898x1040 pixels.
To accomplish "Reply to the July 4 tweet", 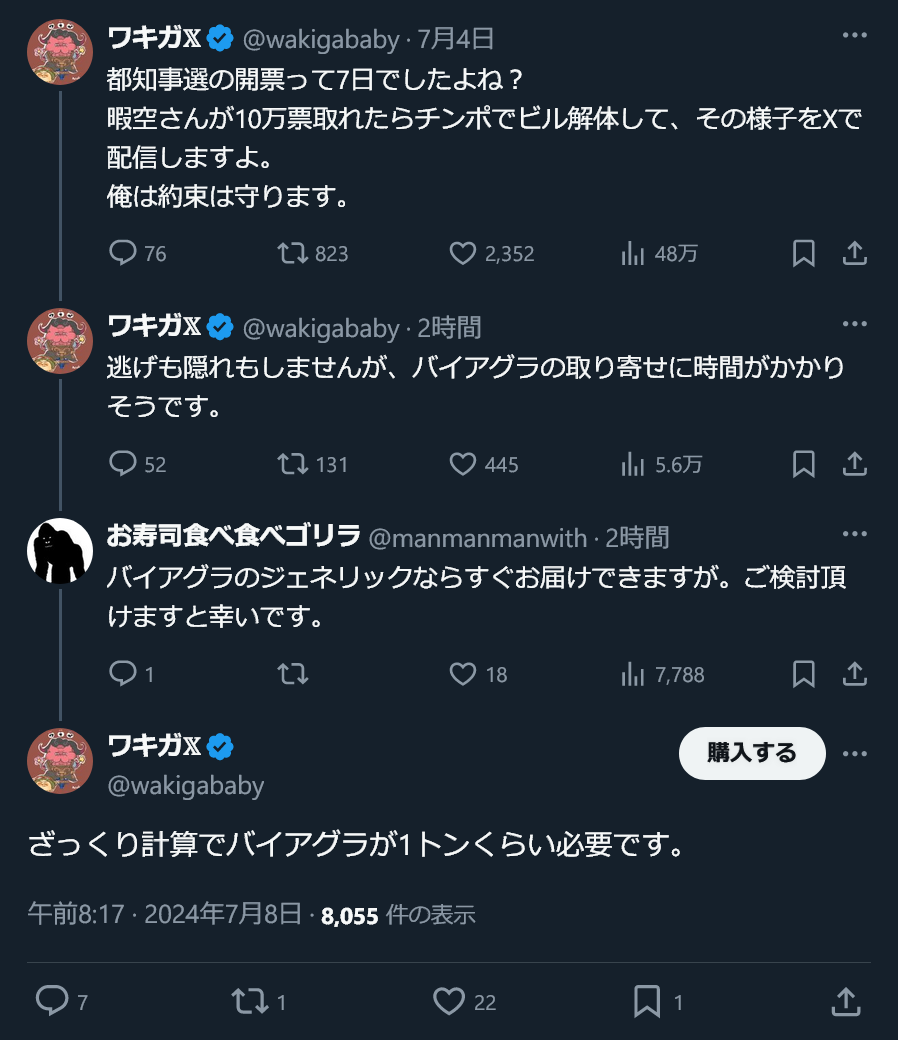I will 123,253.
